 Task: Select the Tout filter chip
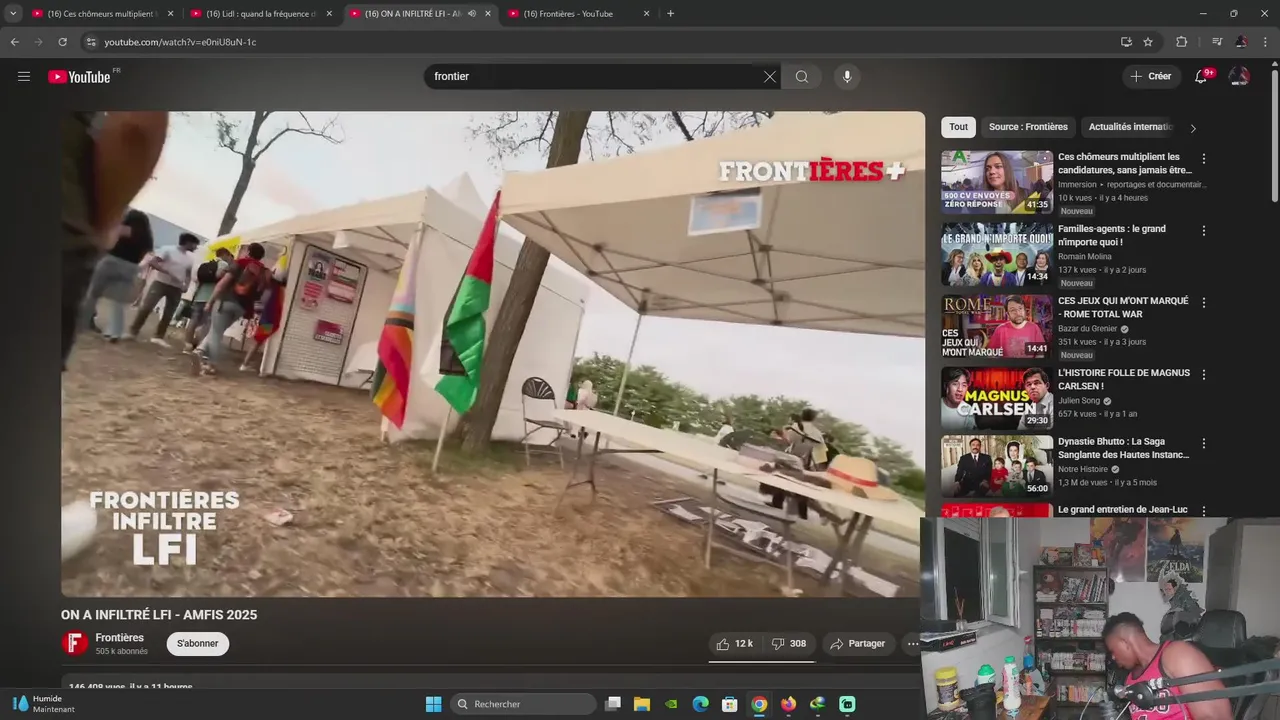[x=958, y=127]
